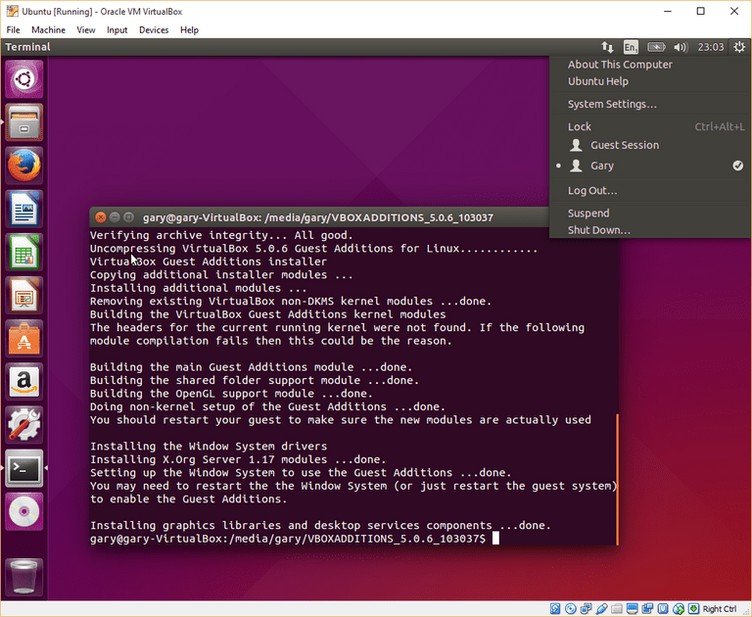
Task: Click 'Installing graphics libraries' output line
Action: pos(320,525)
